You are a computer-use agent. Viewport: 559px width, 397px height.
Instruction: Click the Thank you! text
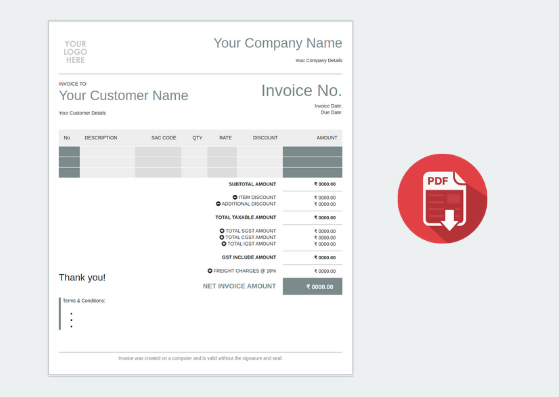pyautogui.click(x=82, y=278)
